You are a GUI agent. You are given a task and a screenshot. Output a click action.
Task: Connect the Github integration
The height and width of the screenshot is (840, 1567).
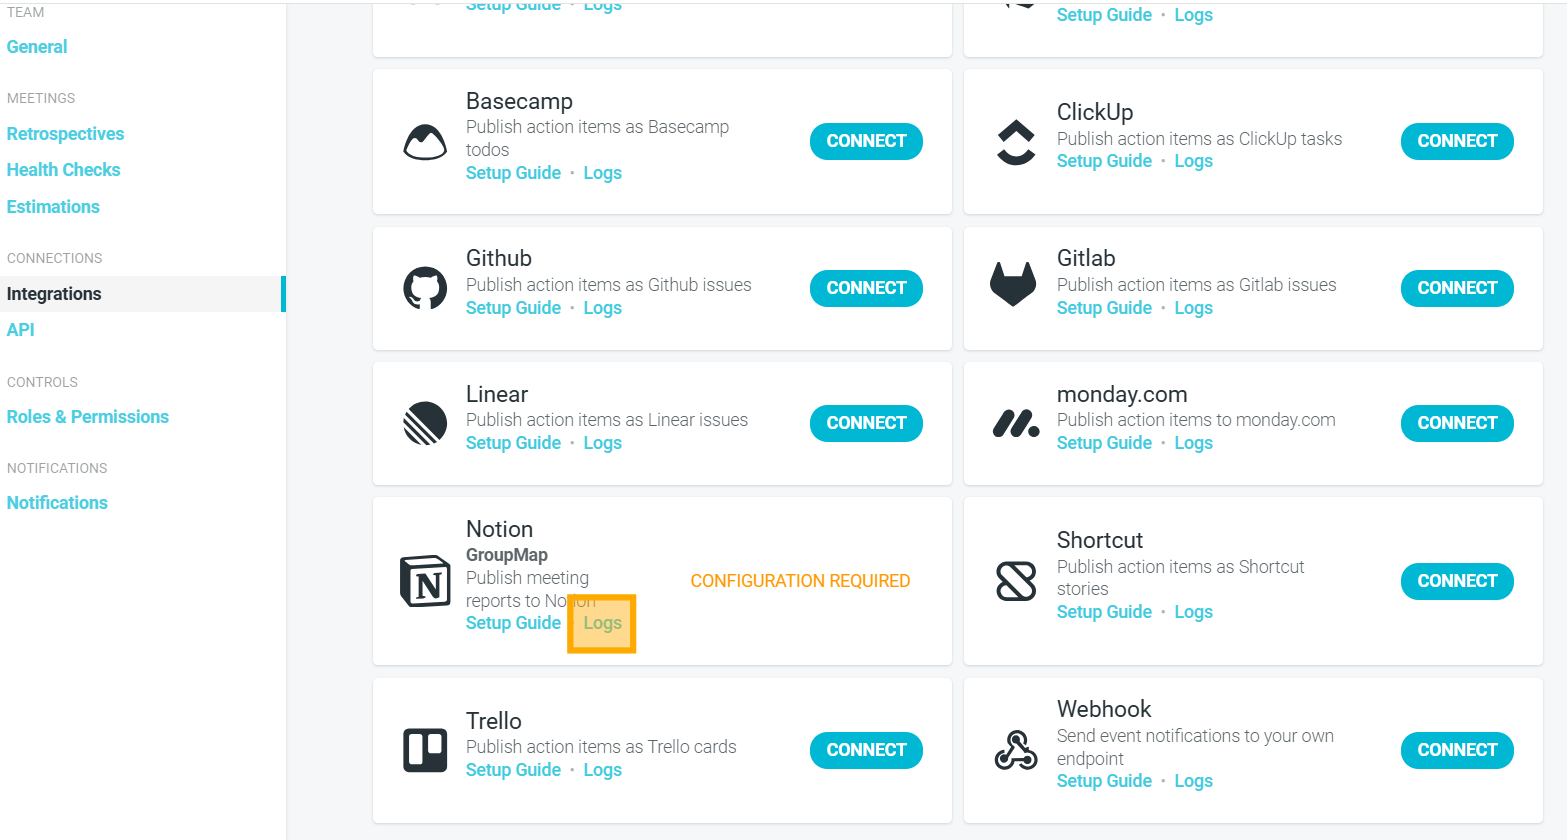point(866,288)
